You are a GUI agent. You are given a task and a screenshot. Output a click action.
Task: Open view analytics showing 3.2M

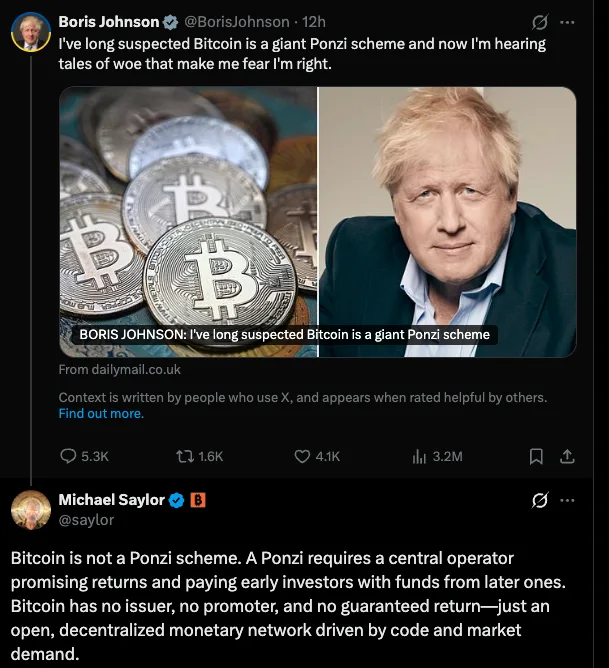(x=420, y=456)
